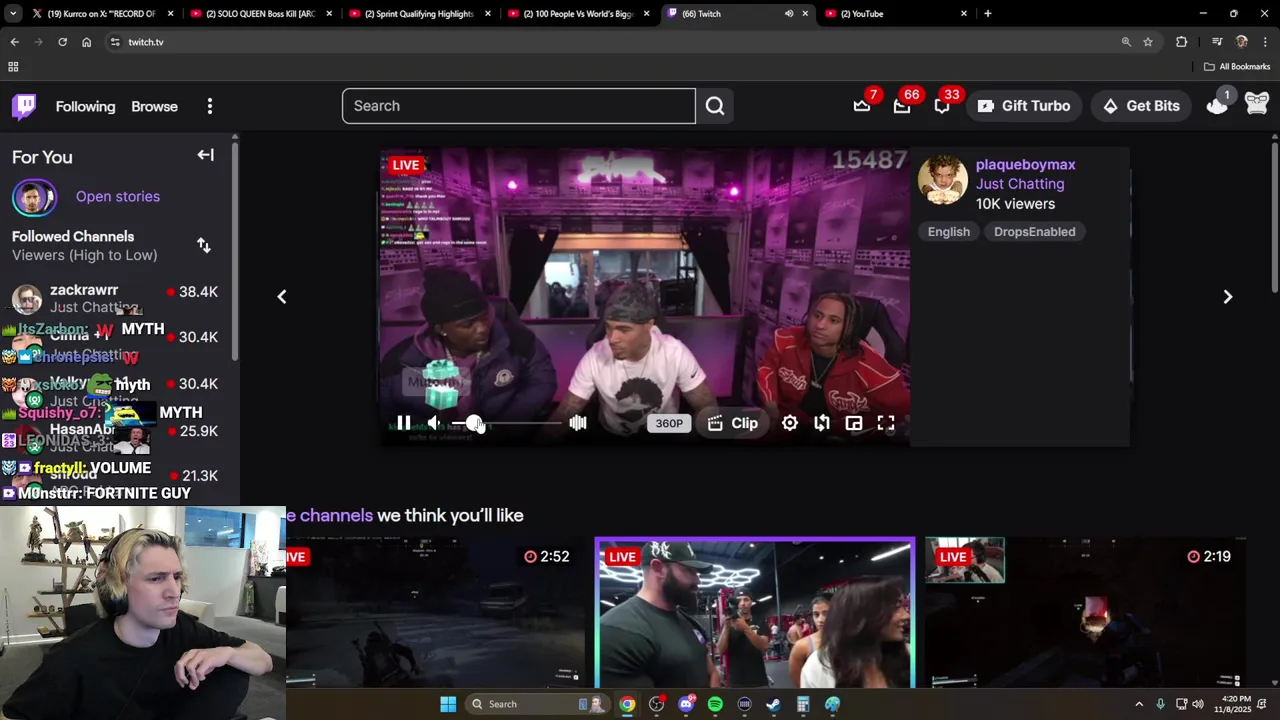
Task: Open notifications inbox with 66 badge
Action: coord(902,106)
